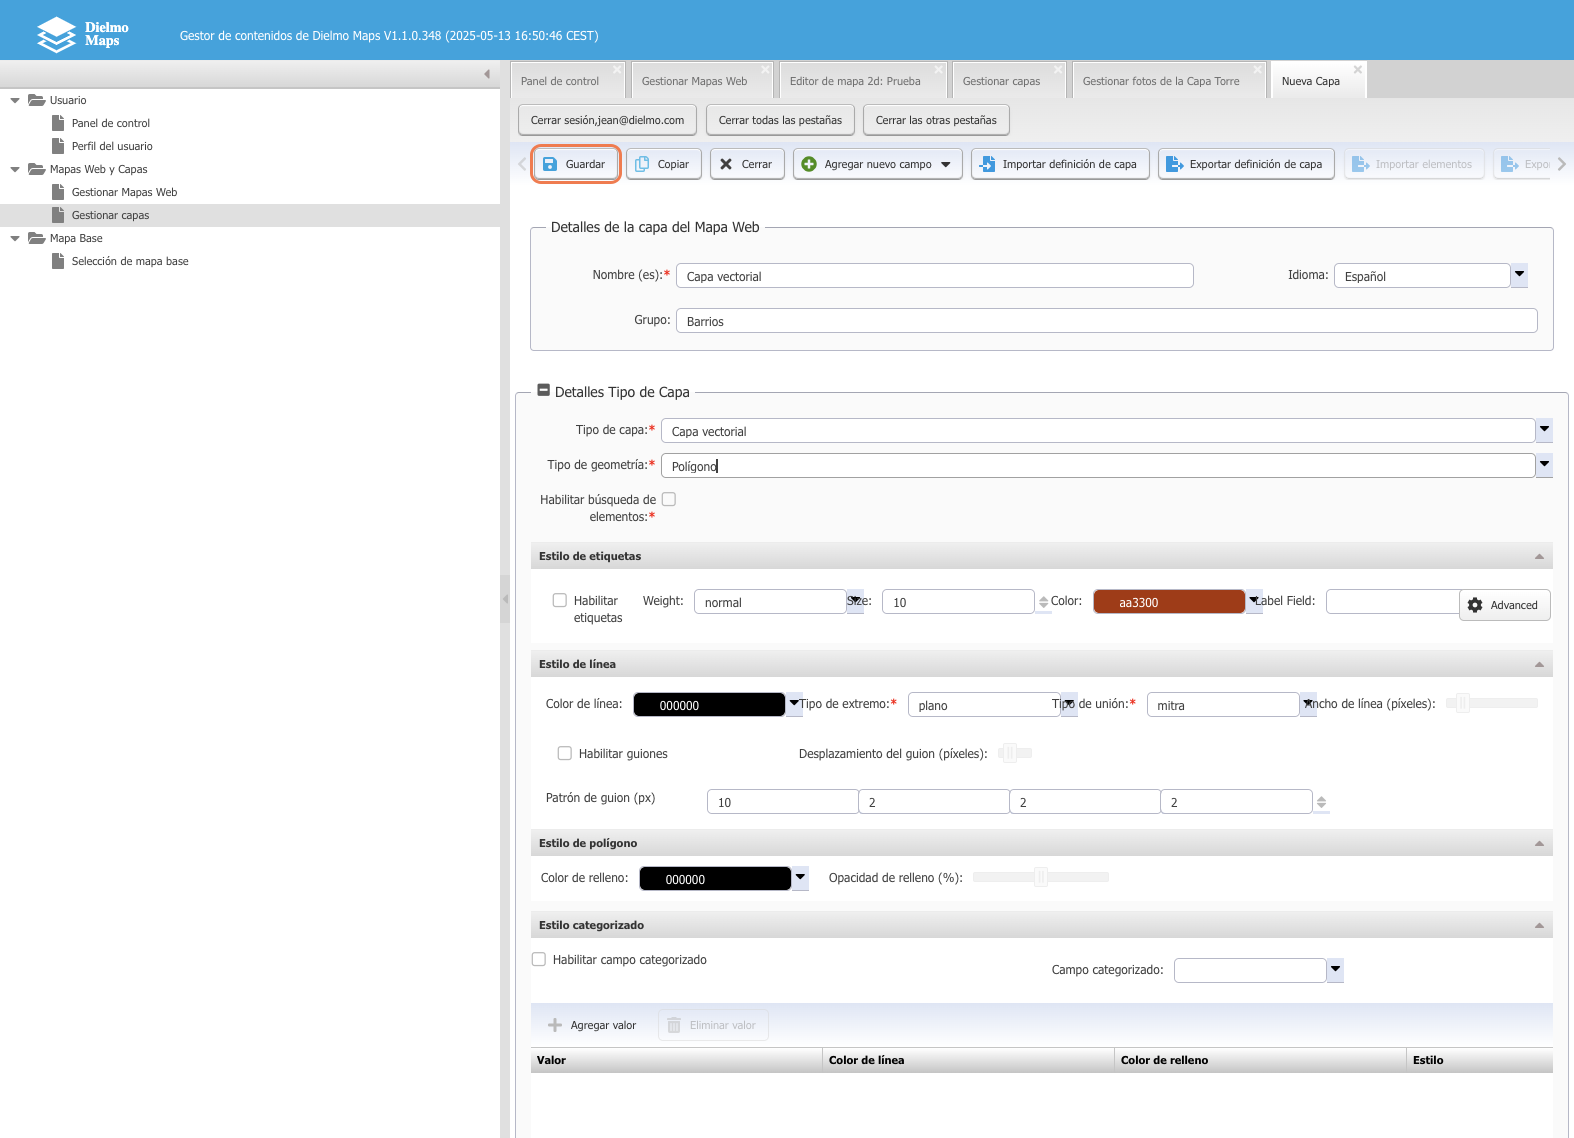Viewport: 1574px width, 1138px height.
Task: Click the green plus Agregar nuevo campo icon
Action: coord(809,164)
